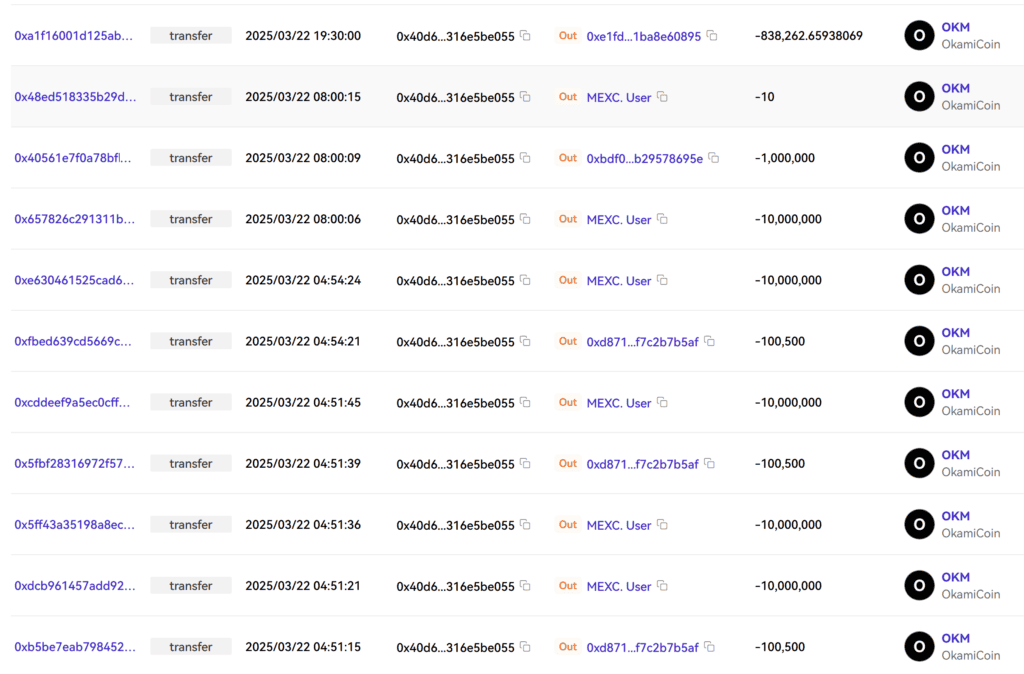Copy the MEXC. User address in the 04:54:24 row

(x=662, y=280)
